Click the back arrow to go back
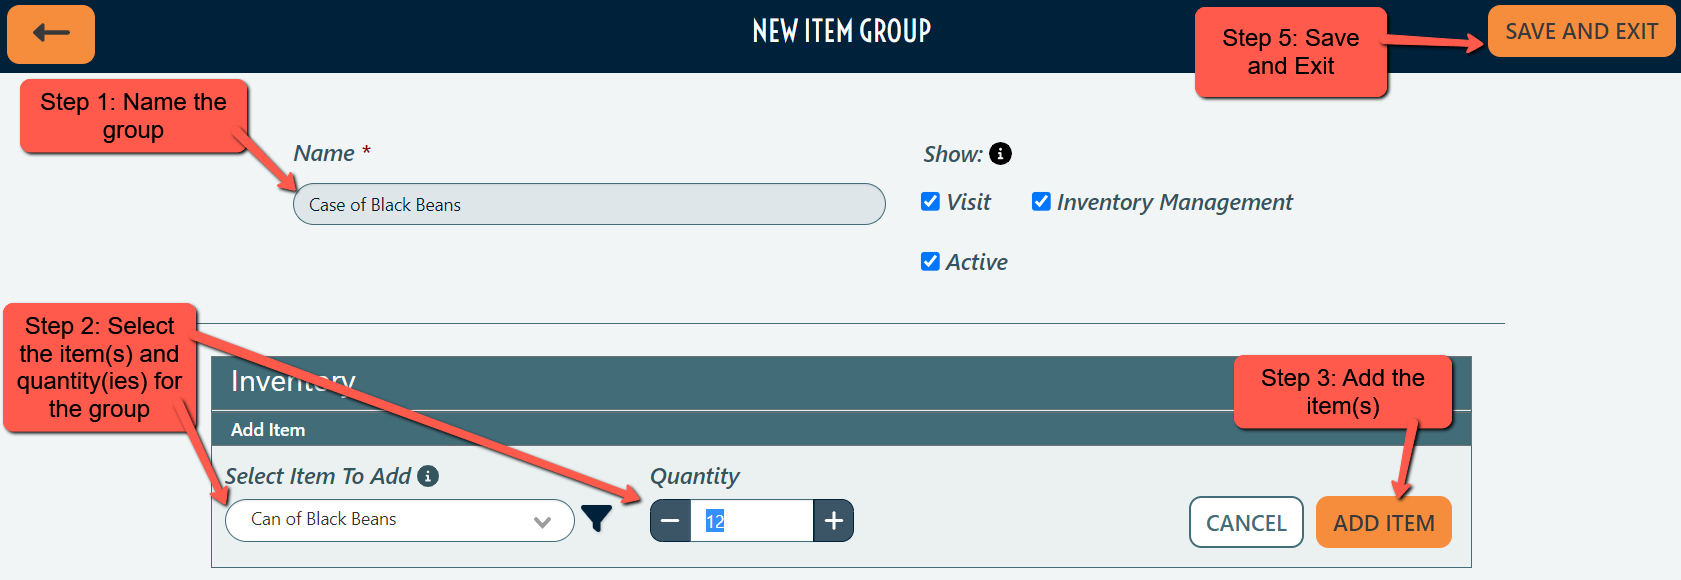Viewport: 1681px width, 580px height. (x=50, y=34)
